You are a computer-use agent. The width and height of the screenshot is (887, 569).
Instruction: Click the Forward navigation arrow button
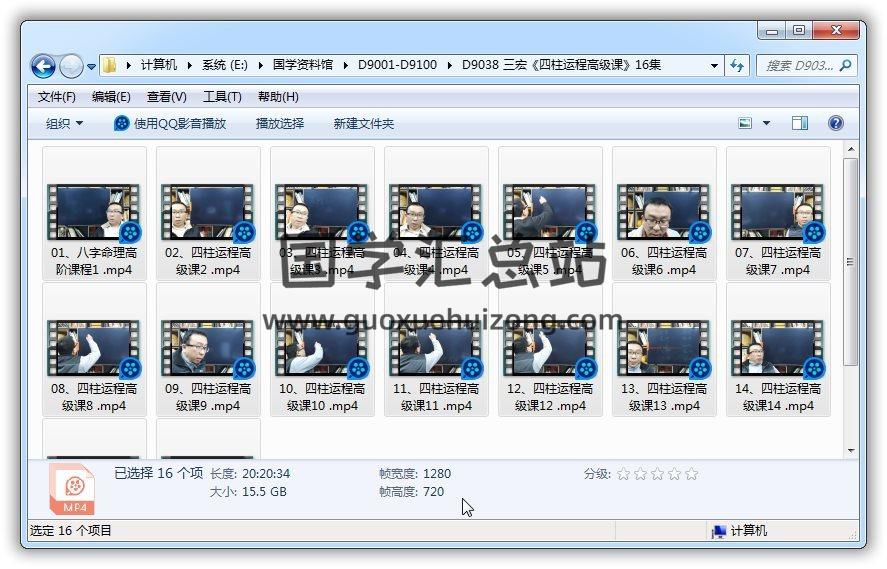71,66
